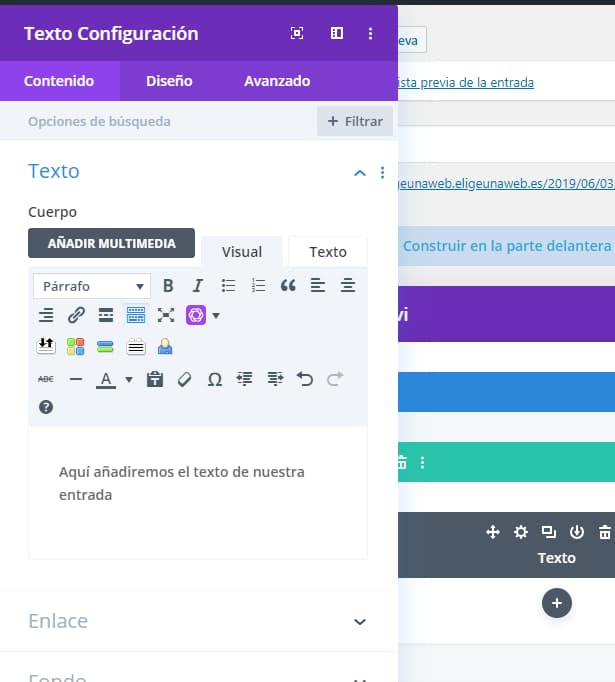The image size is (615, 682).
Task: Toggle the toolbar toggle (kitchen sink) button
Action: click(x=136, y=316)
